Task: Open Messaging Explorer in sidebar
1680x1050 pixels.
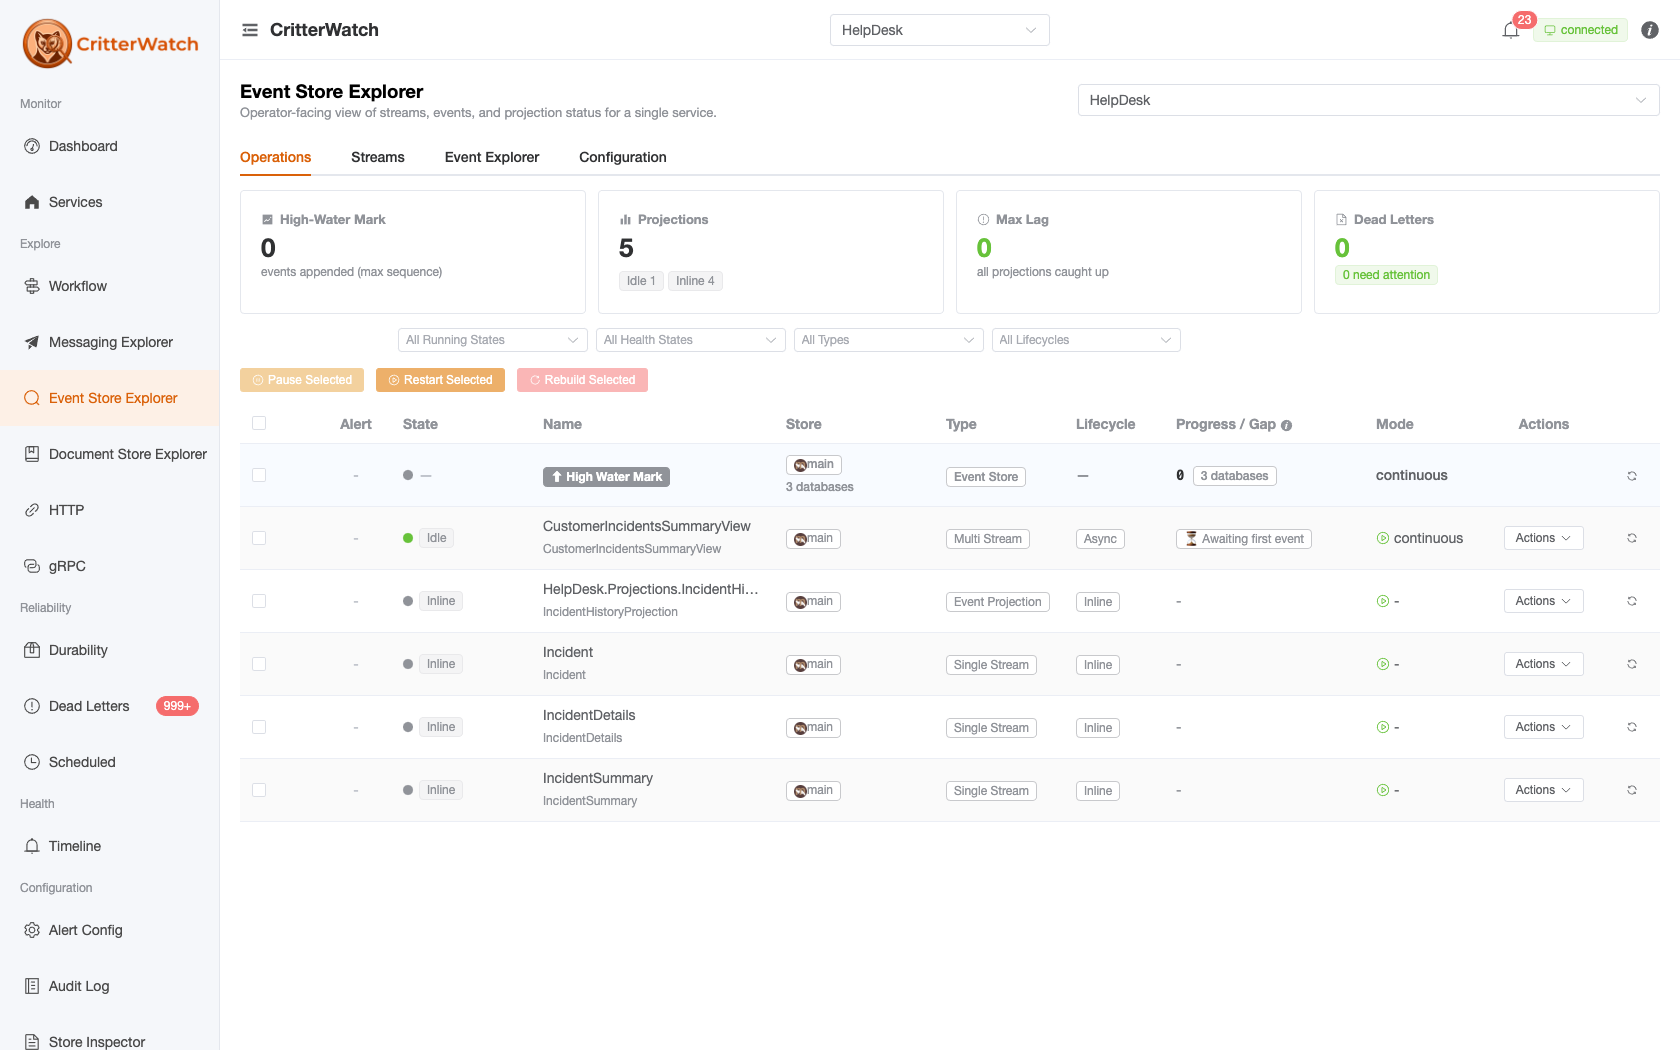Action: pyautogui.click(x=109, y=342)
